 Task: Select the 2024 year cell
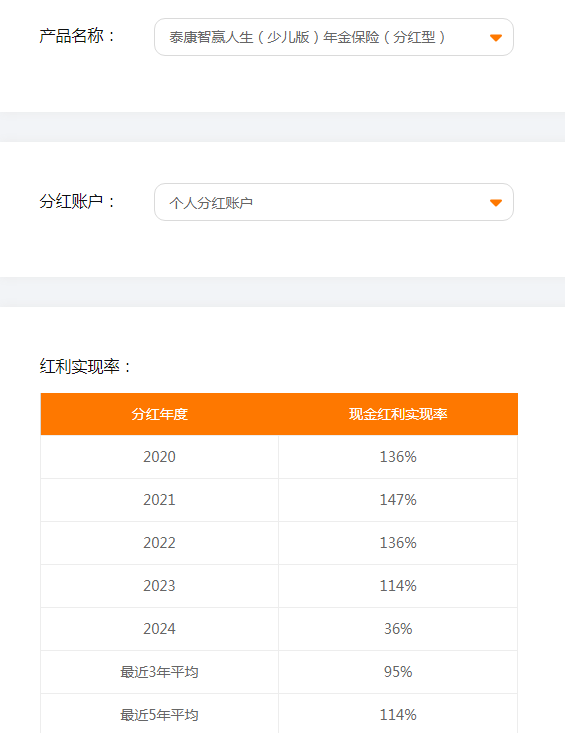[159, 629]
